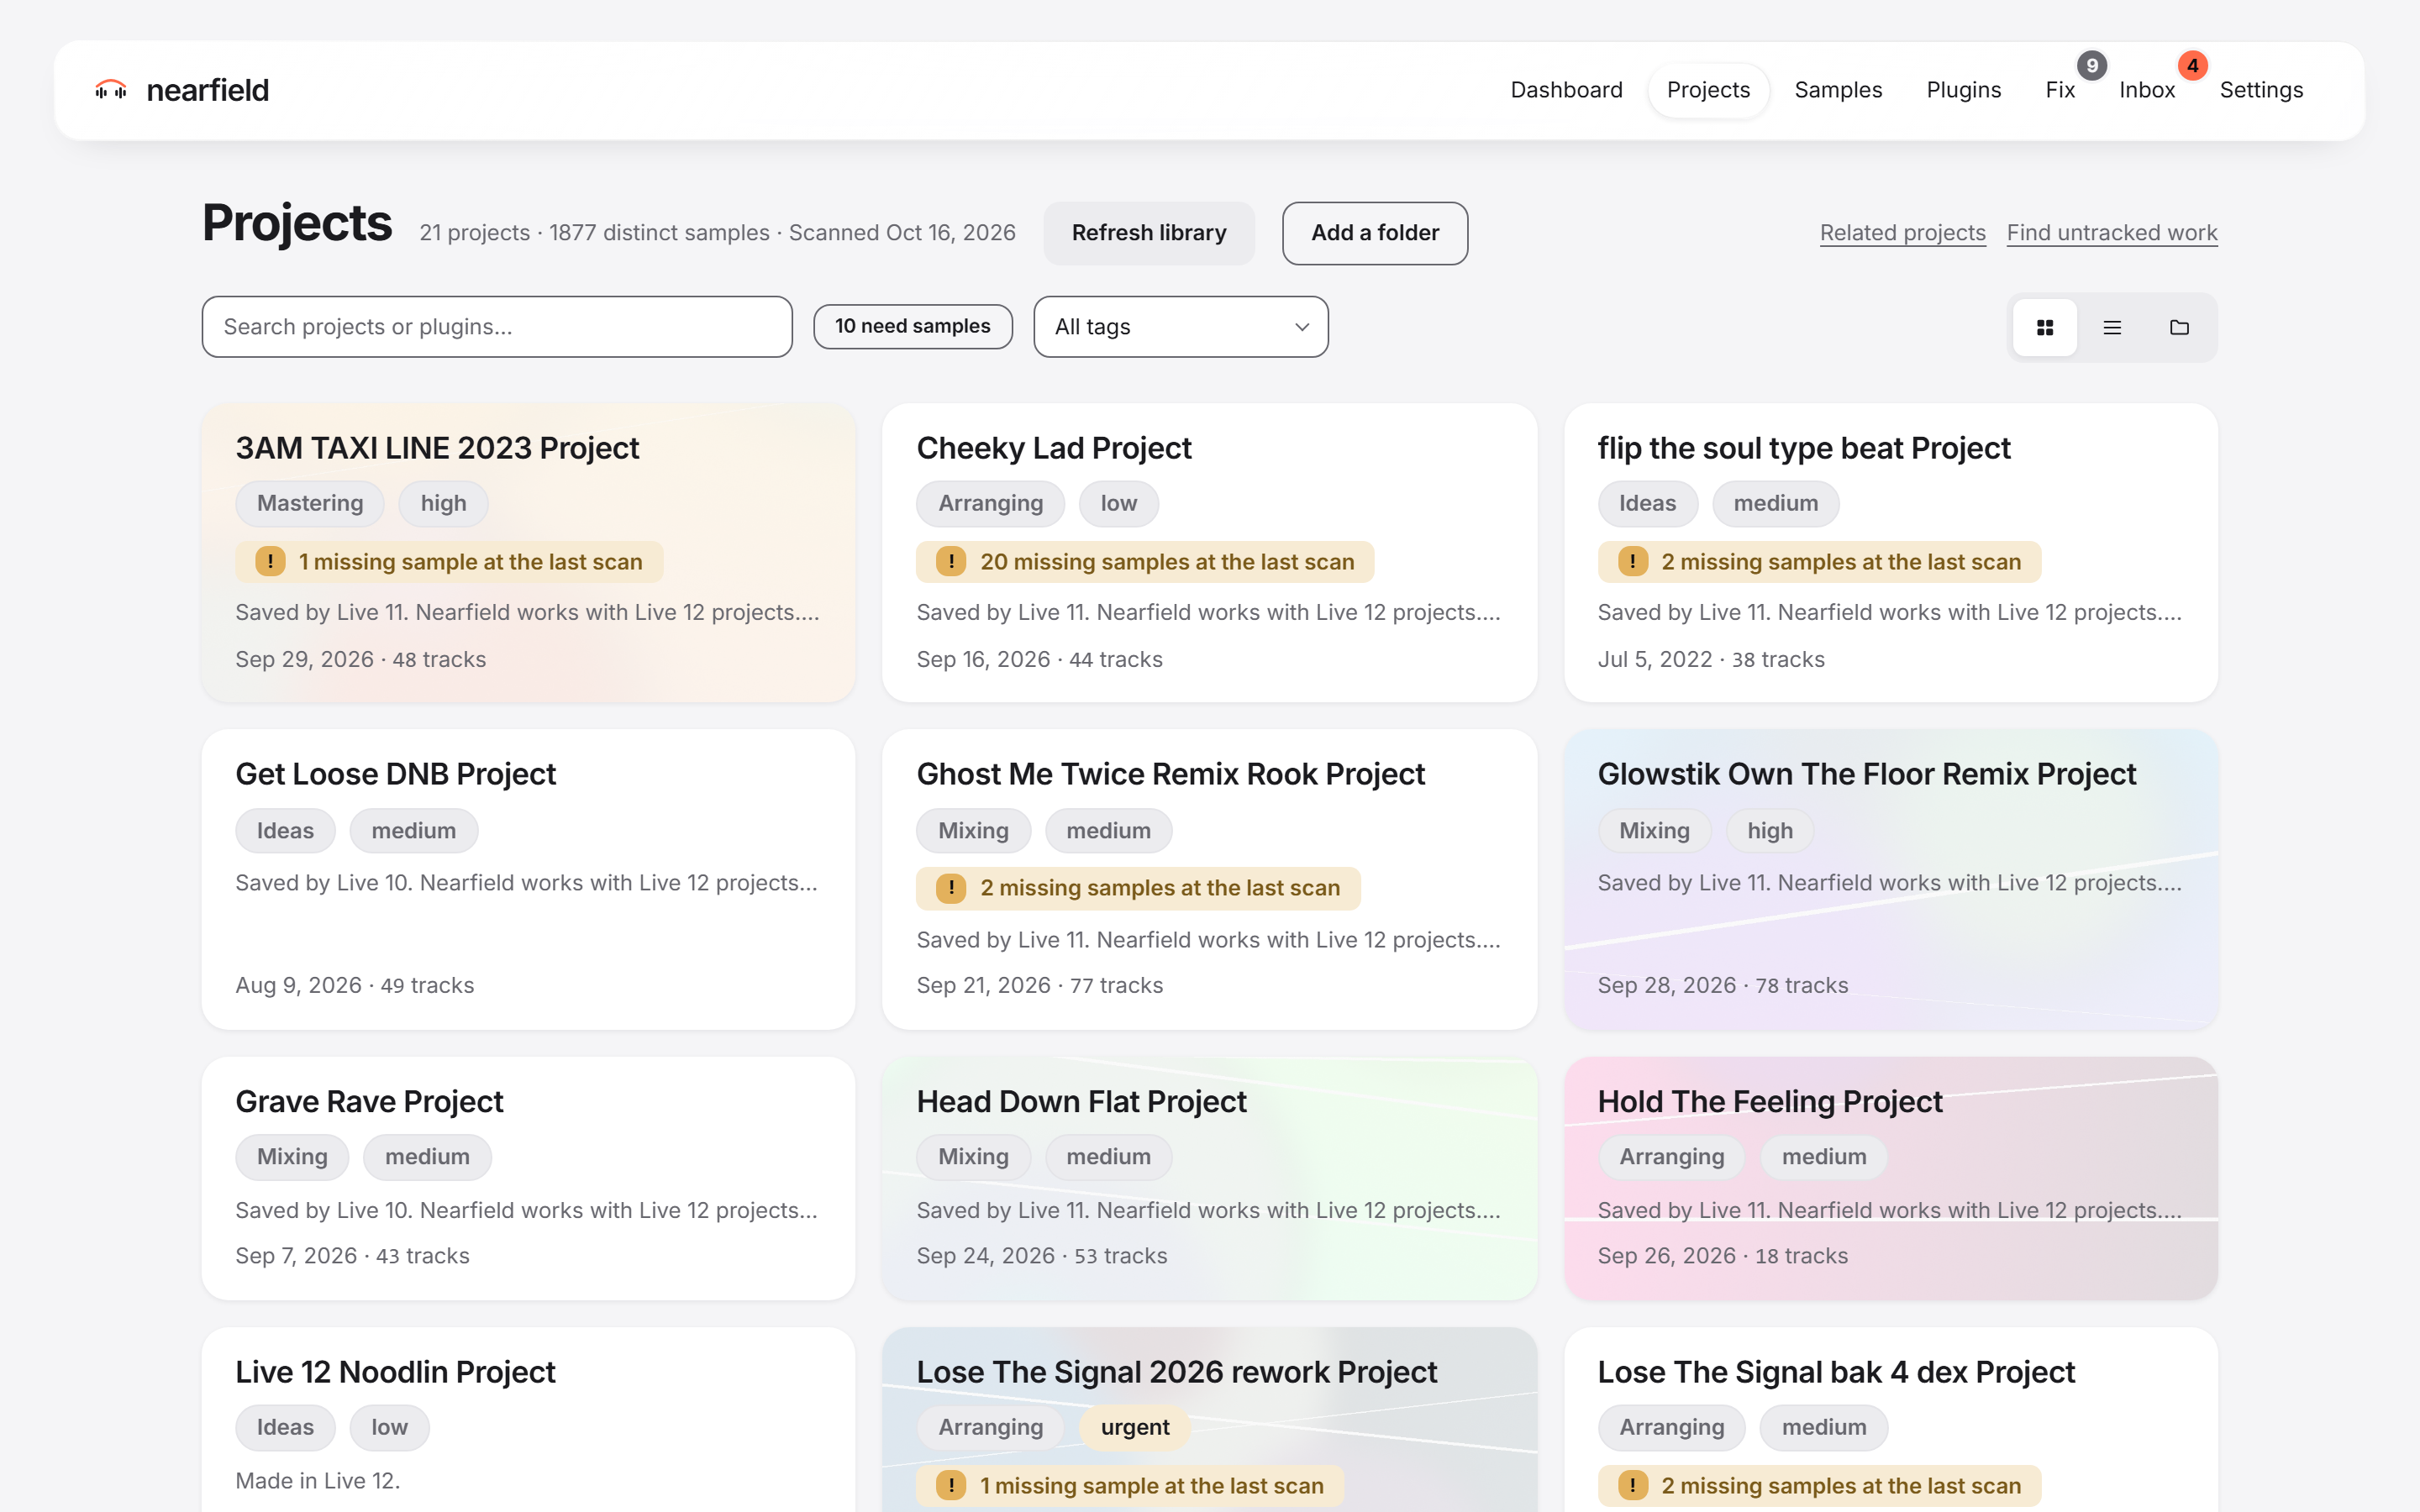
Task: Open the Get Loose DNB Project title
Action: point(395,774)
